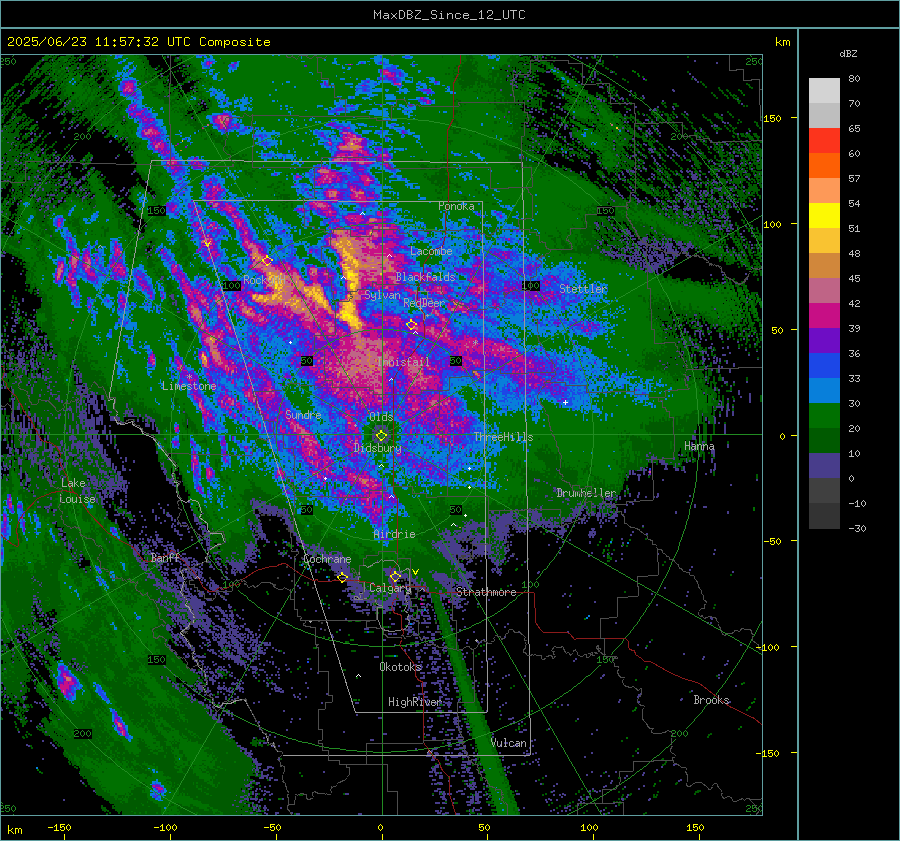Click the Okotoks city label
Image resolution: width=900 pixels, height=841 pixels.
pos(400,666)
